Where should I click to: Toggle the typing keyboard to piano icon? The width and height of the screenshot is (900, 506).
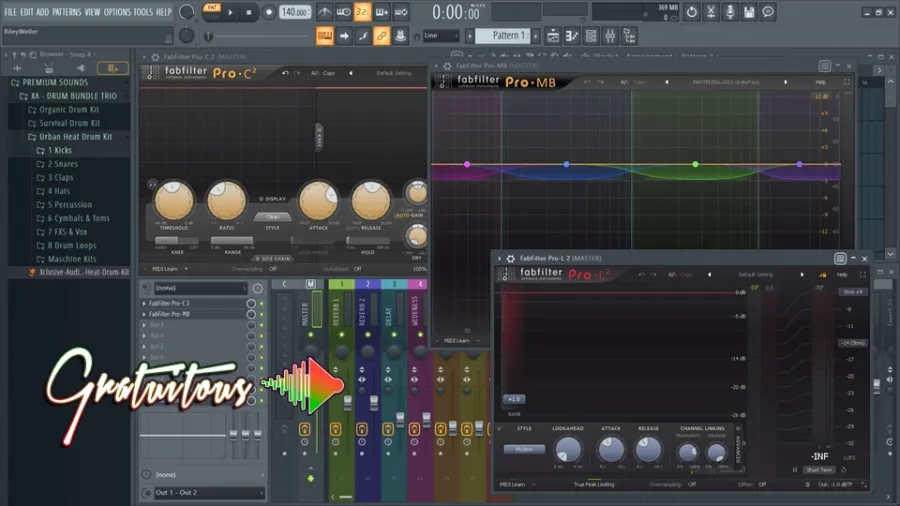pos(324,36)
